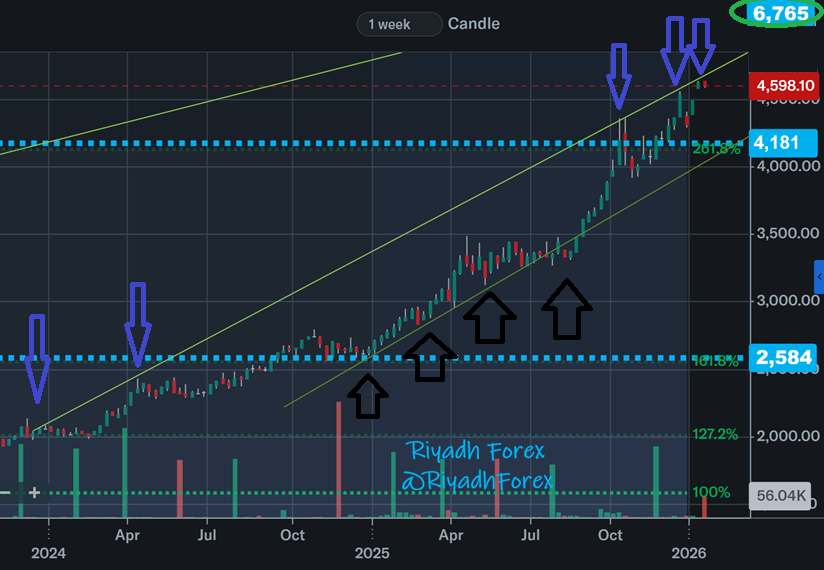Select the 4,598.10 current price label
The height and width of the screenshot is (570, 824).
pos(784,86)
